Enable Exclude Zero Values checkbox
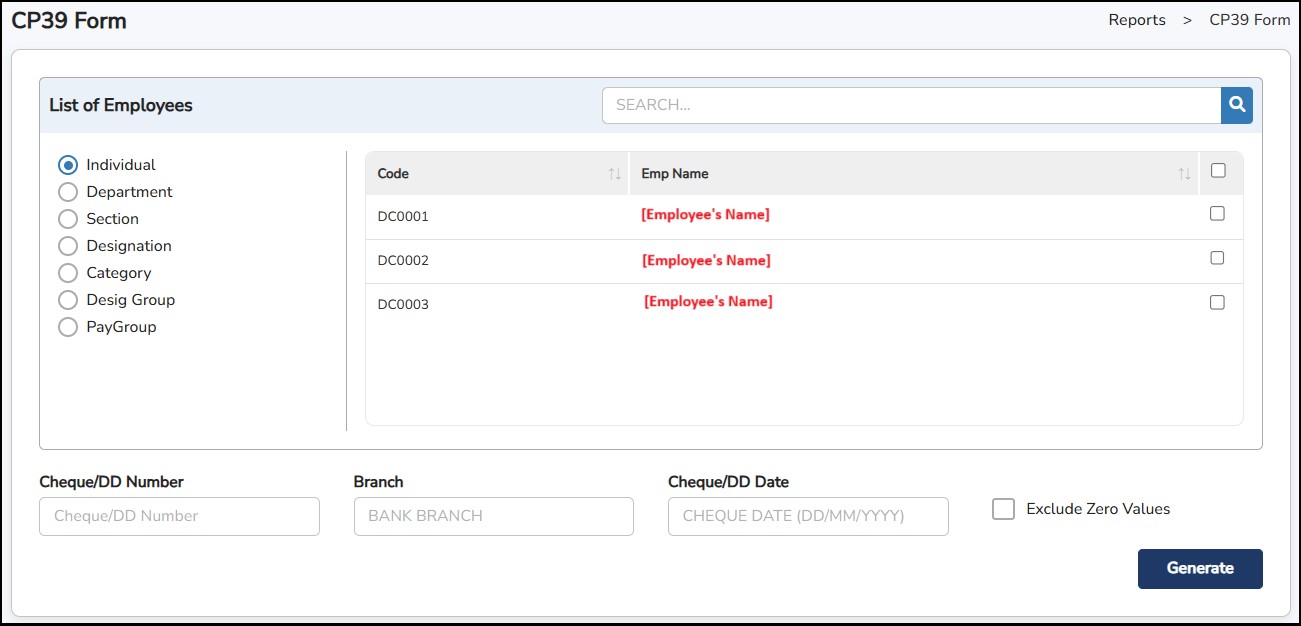 coord(1003,509)
